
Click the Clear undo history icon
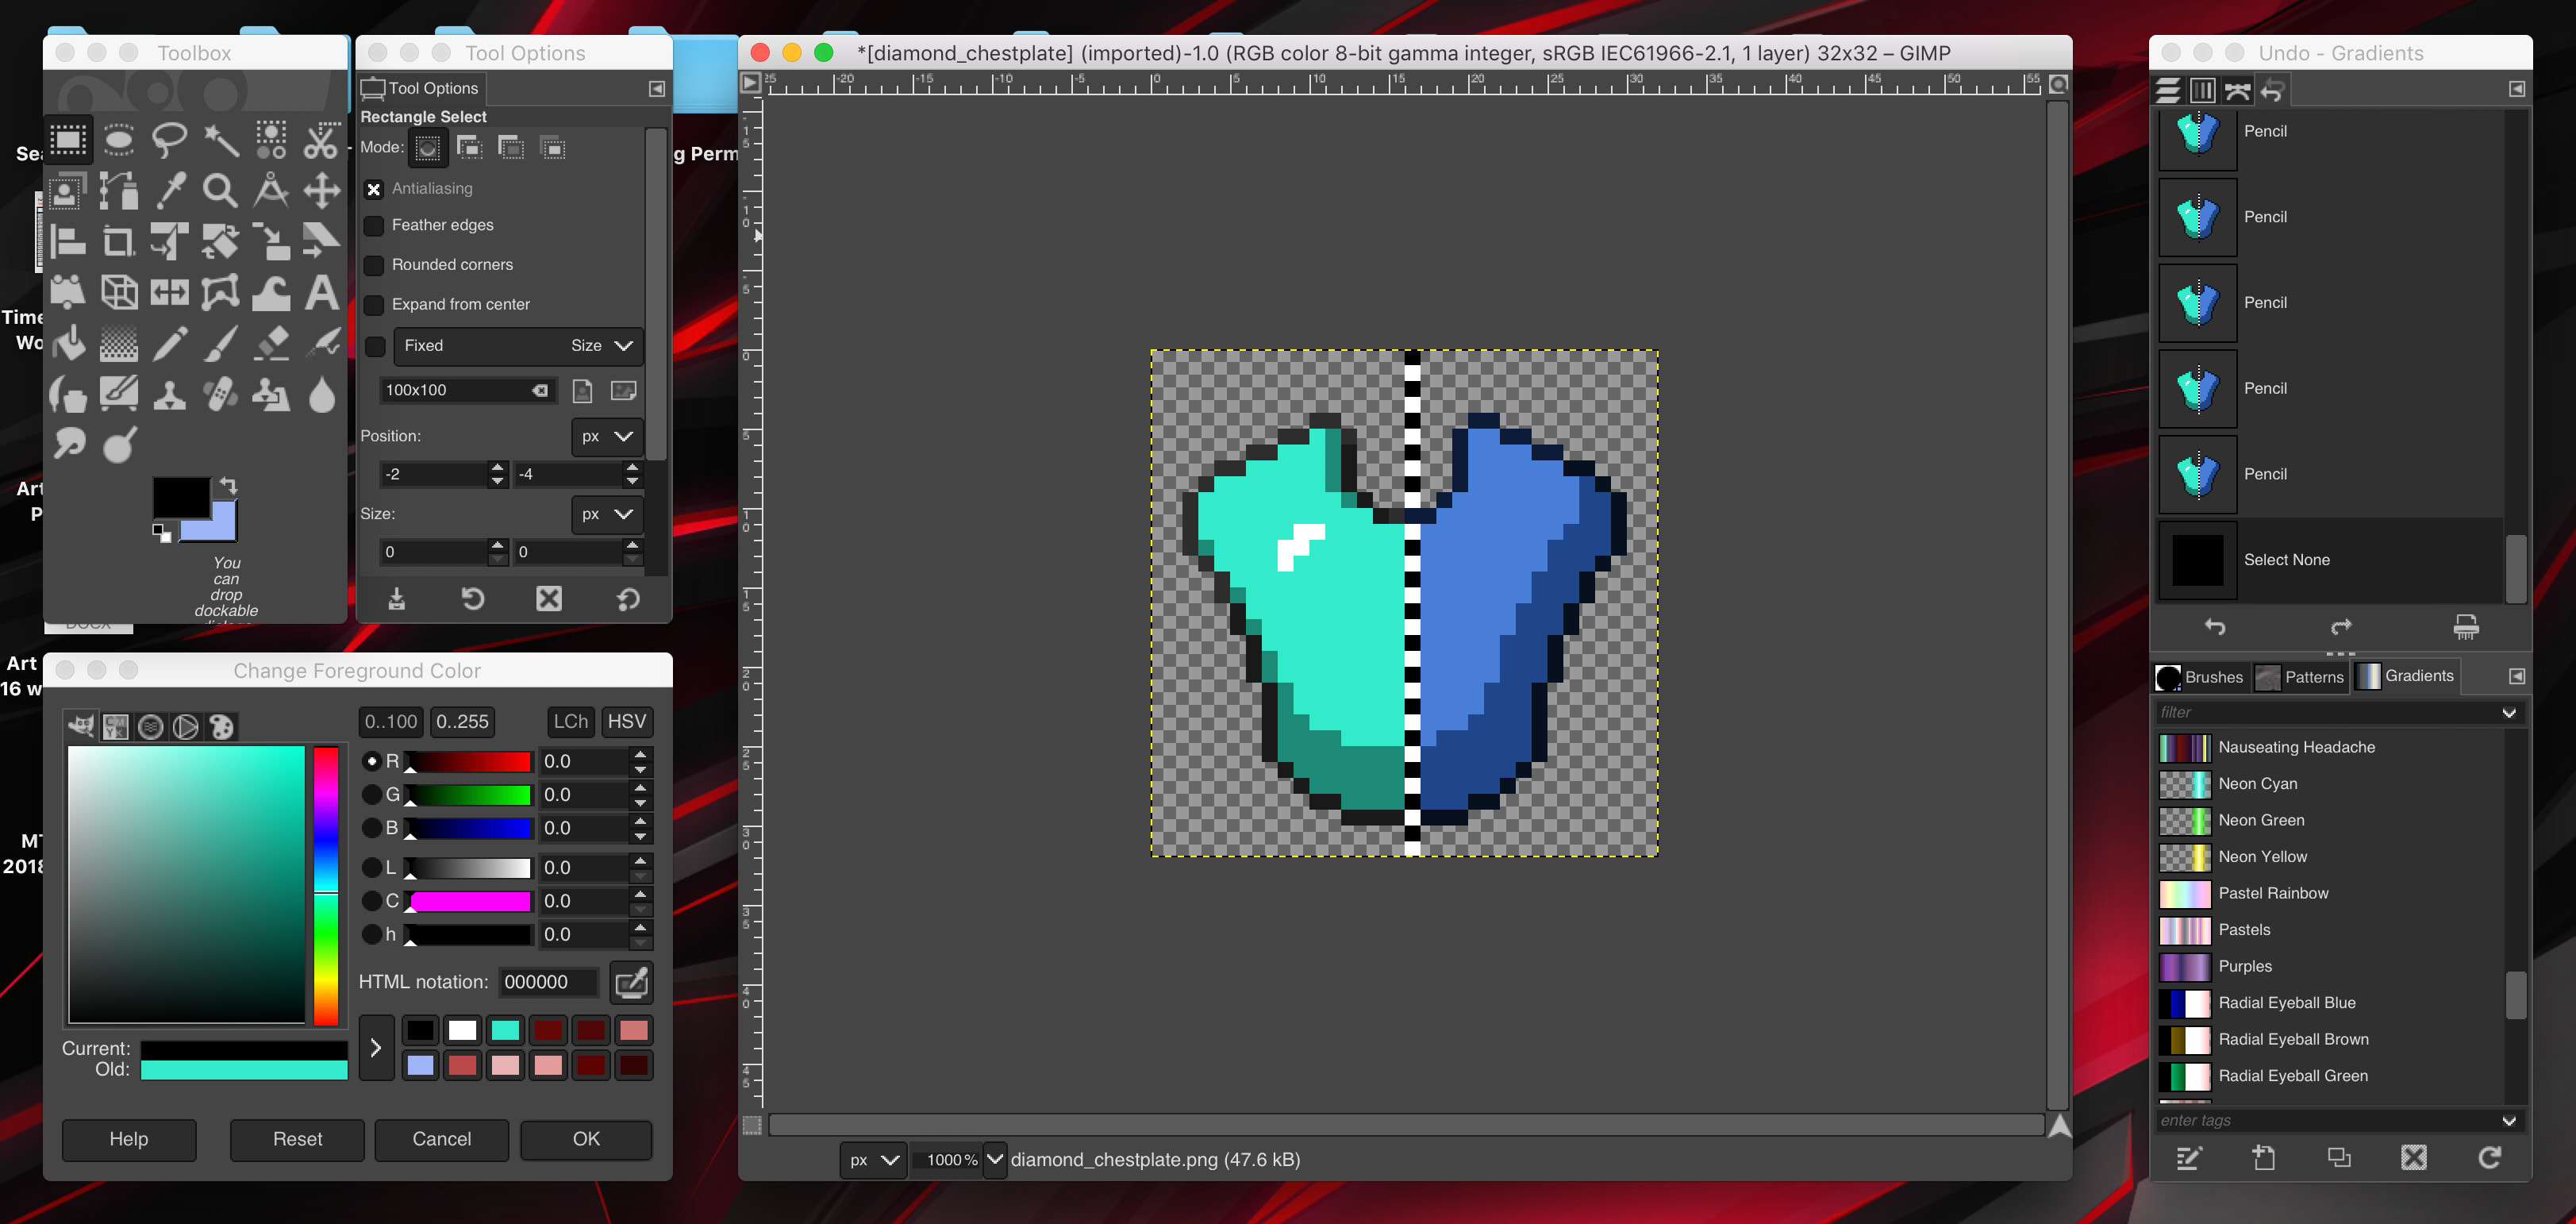coord(2466,627)
